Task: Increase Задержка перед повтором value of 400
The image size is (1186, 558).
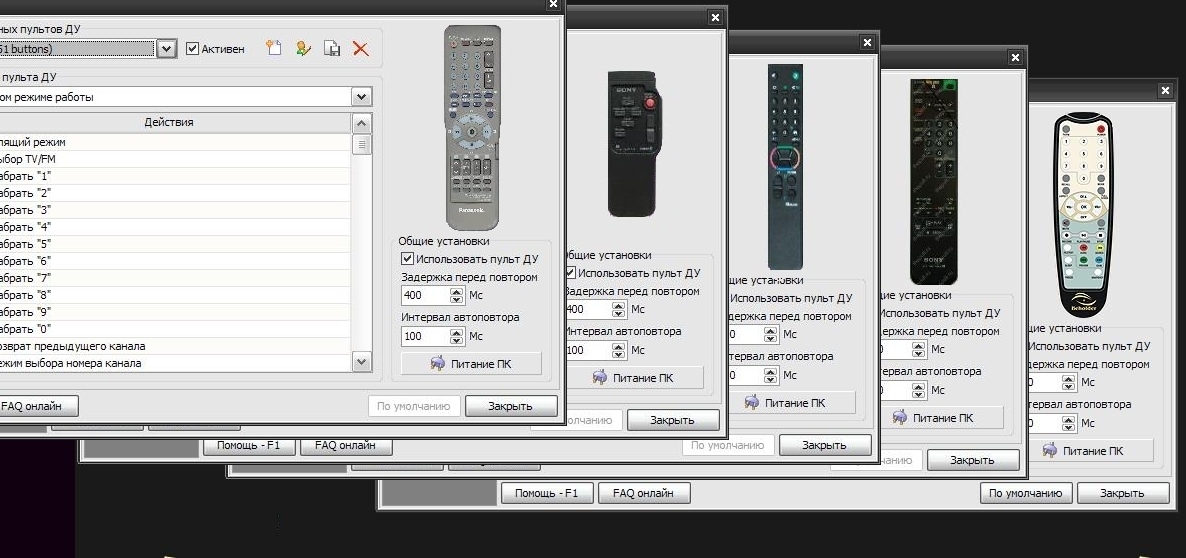Action: coord(457,291)
